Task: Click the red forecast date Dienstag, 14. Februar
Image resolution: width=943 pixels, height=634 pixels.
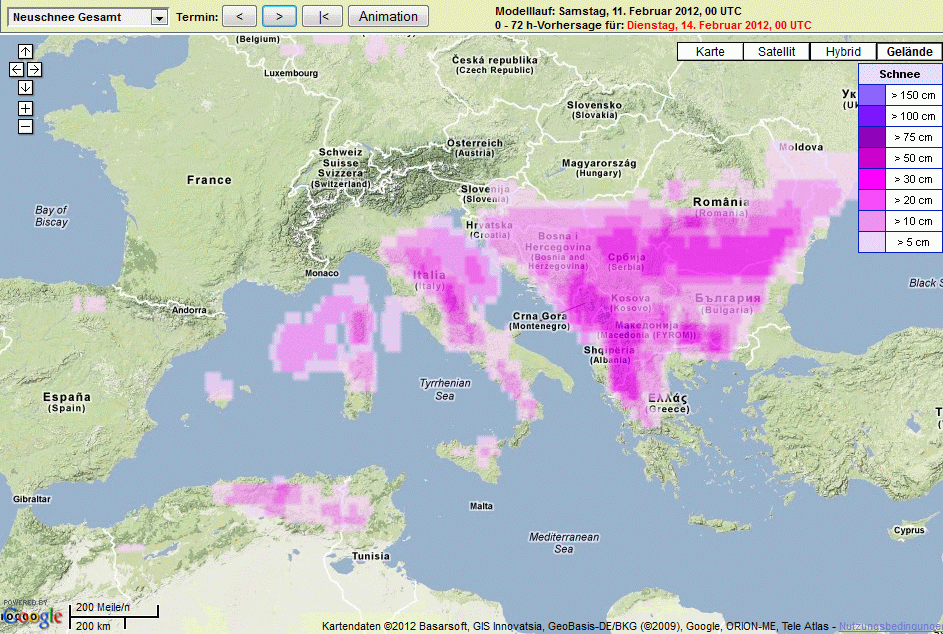Action: pyautogui.click(x=719, y=25)
